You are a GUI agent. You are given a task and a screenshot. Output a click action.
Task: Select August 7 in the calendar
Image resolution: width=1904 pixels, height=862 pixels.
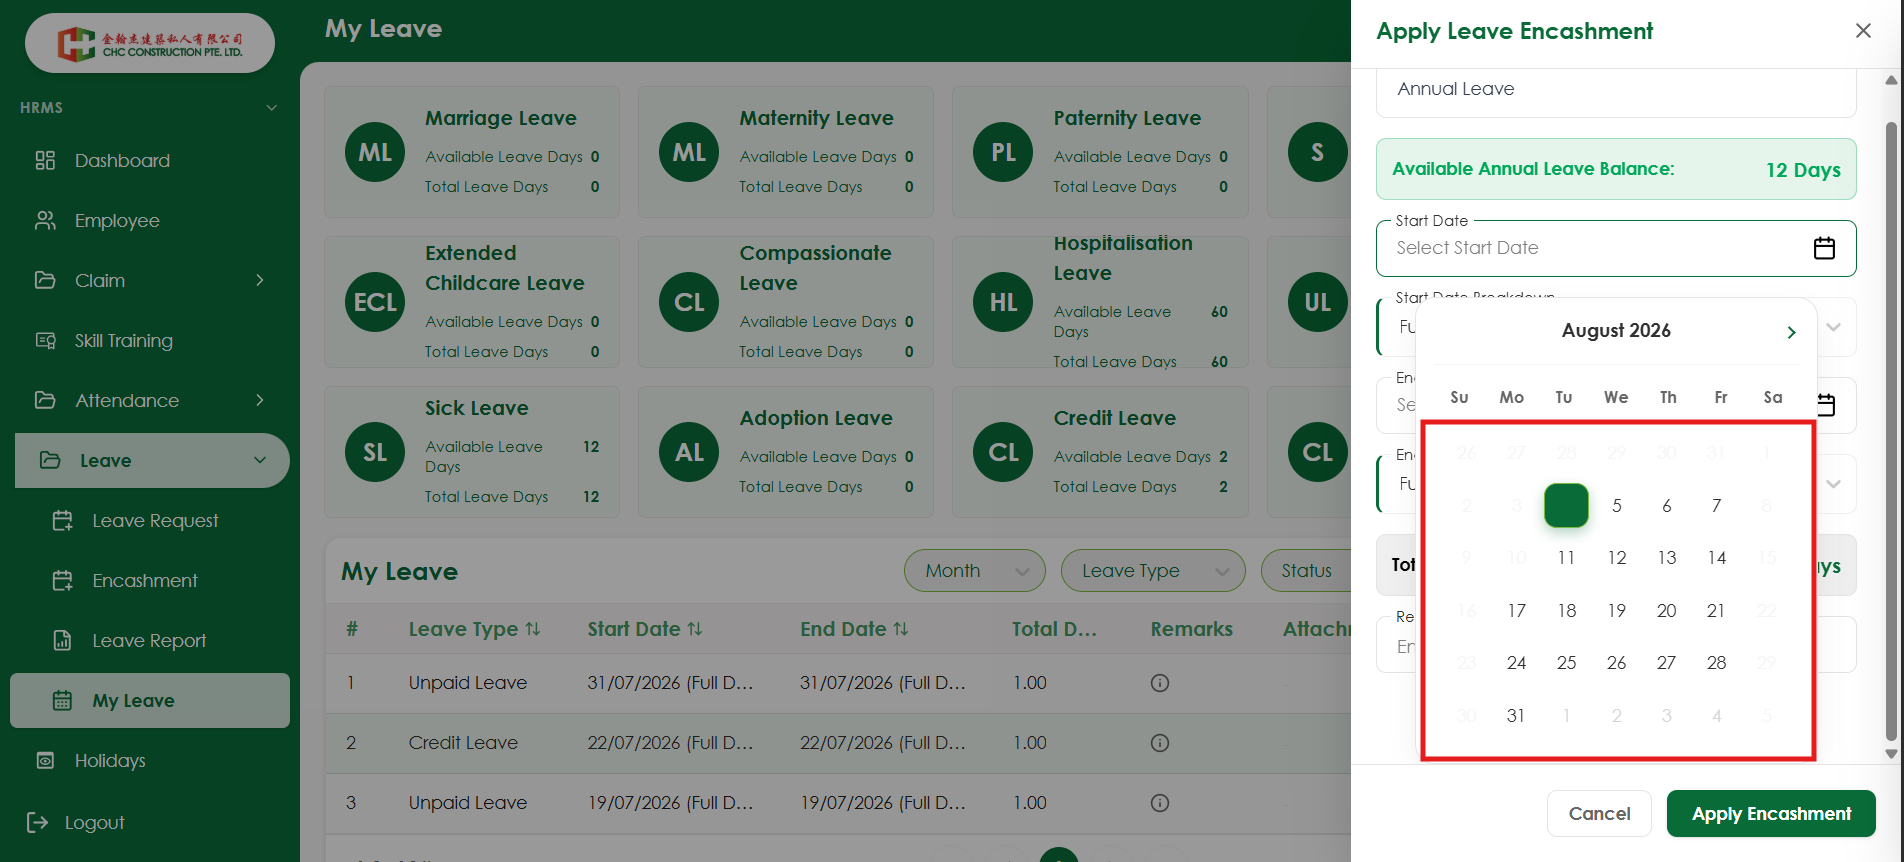coord(1716,505)
